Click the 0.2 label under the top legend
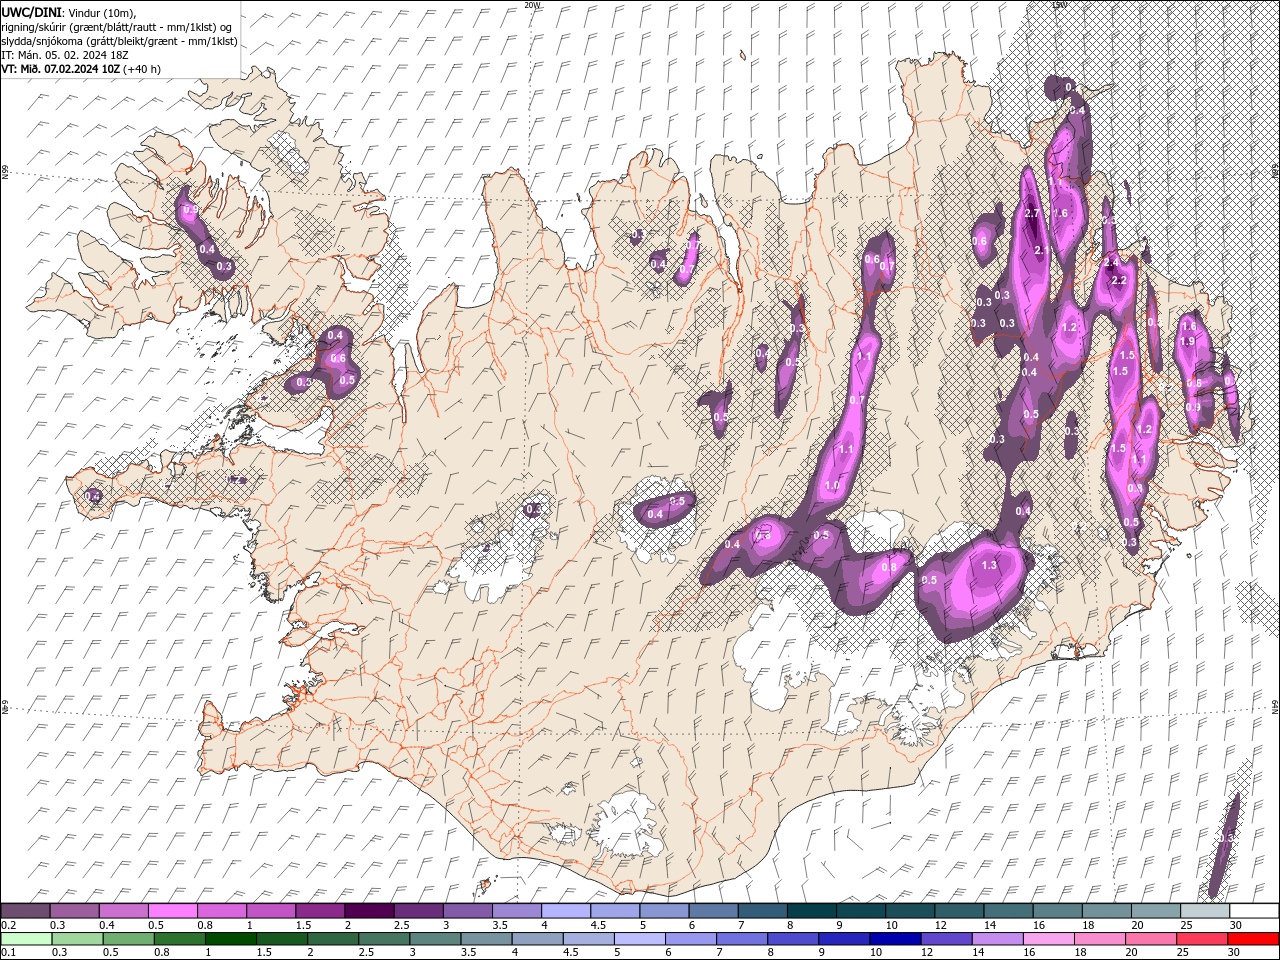The image size is (1280, 960). tap(7, 925)
